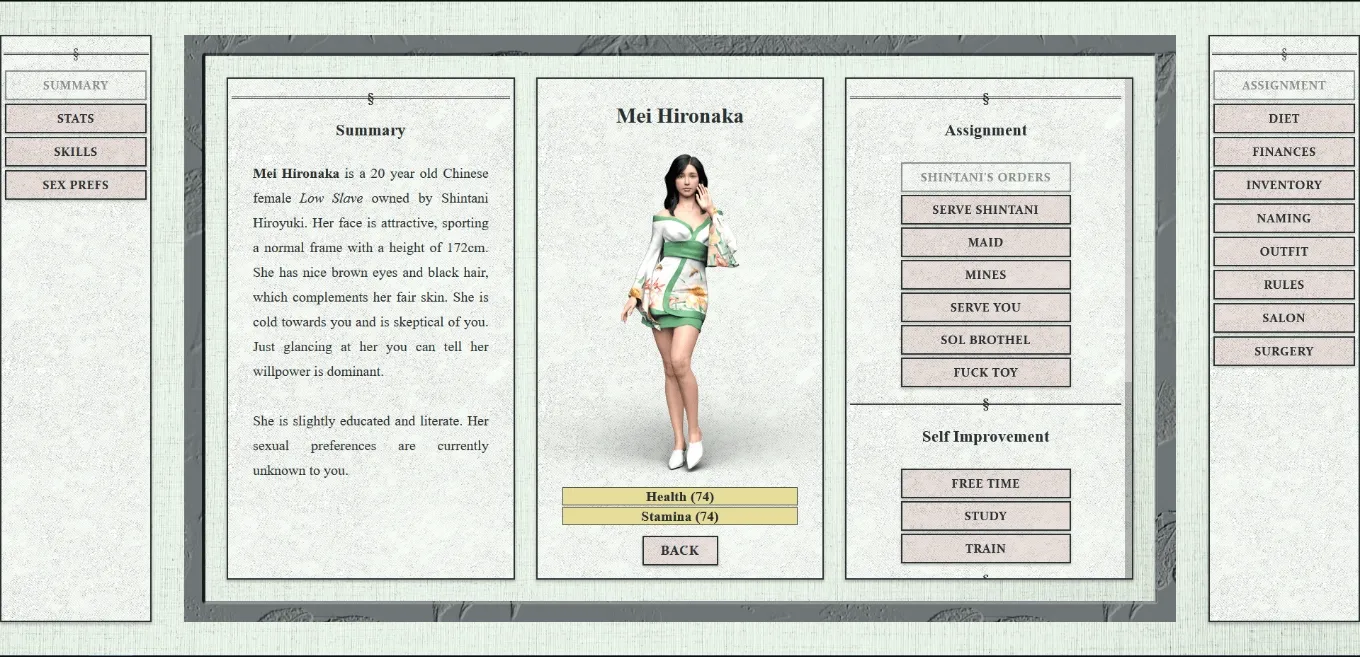The image size is (1360, 657).
Task: Change Mei's OUTFIT
Action: tap(1283, 251)
